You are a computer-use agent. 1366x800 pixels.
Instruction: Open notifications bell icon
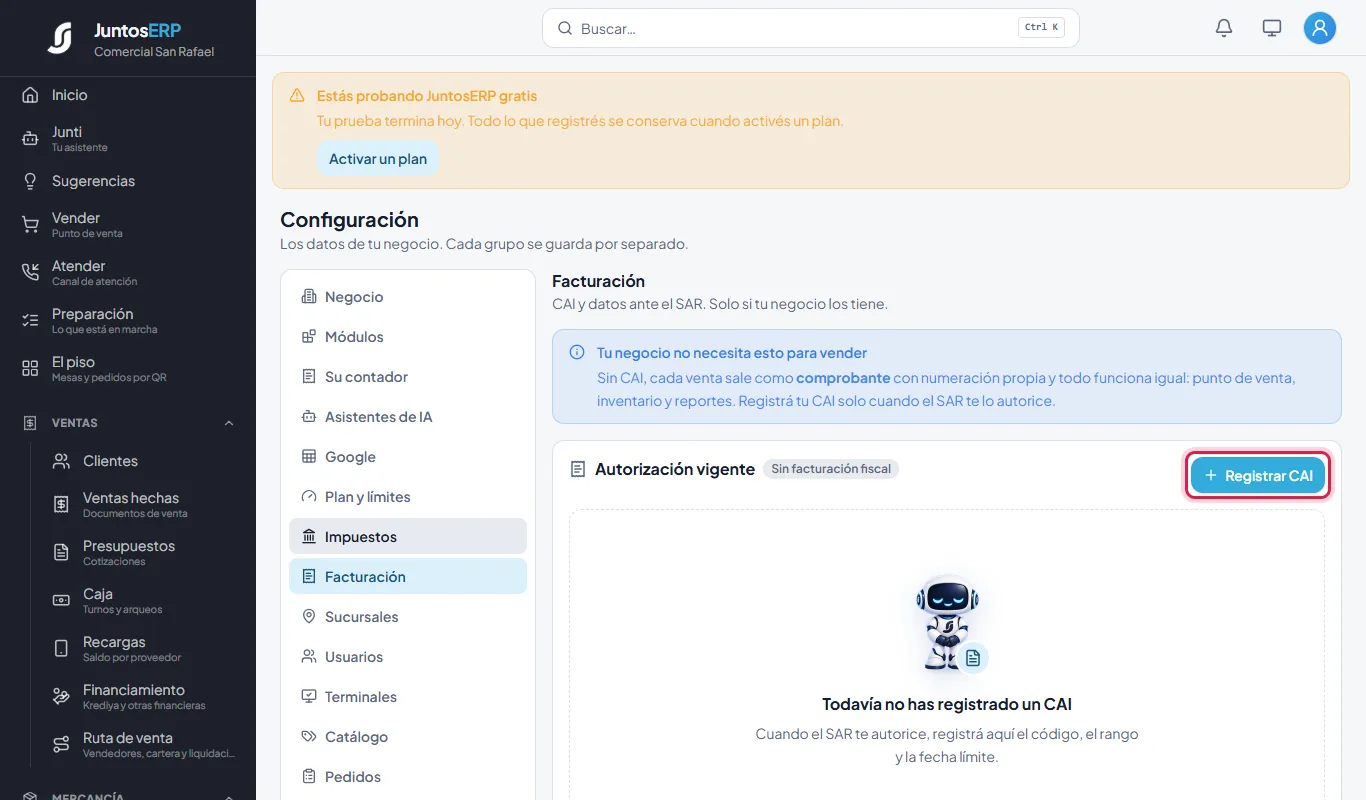1224,28
